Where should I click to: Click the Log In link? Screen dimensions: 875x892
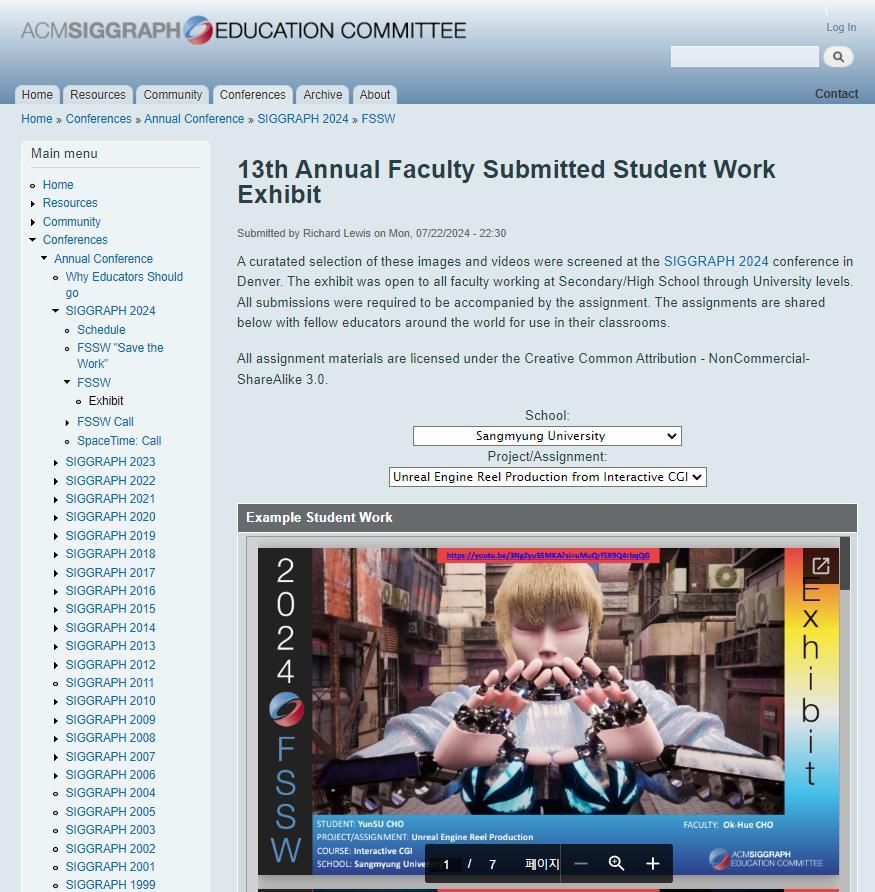tap(841, 27)
